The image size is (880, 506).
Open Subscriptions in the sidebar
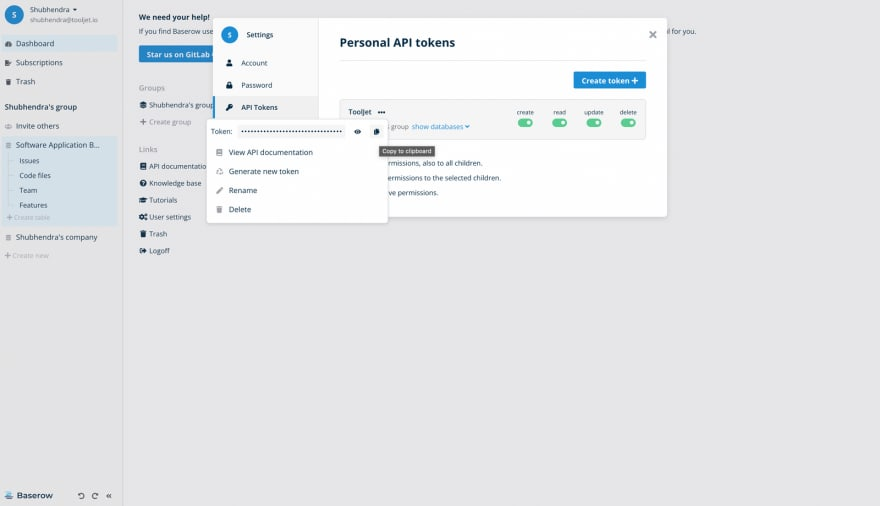58,63
